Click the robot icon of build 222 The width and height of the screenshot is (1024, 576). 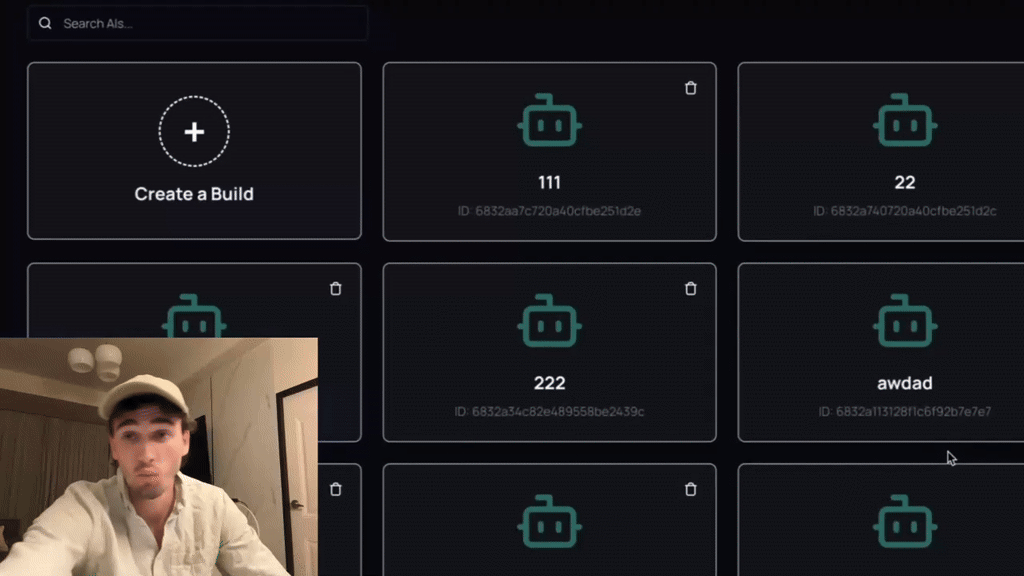click(x=549, y=321)
